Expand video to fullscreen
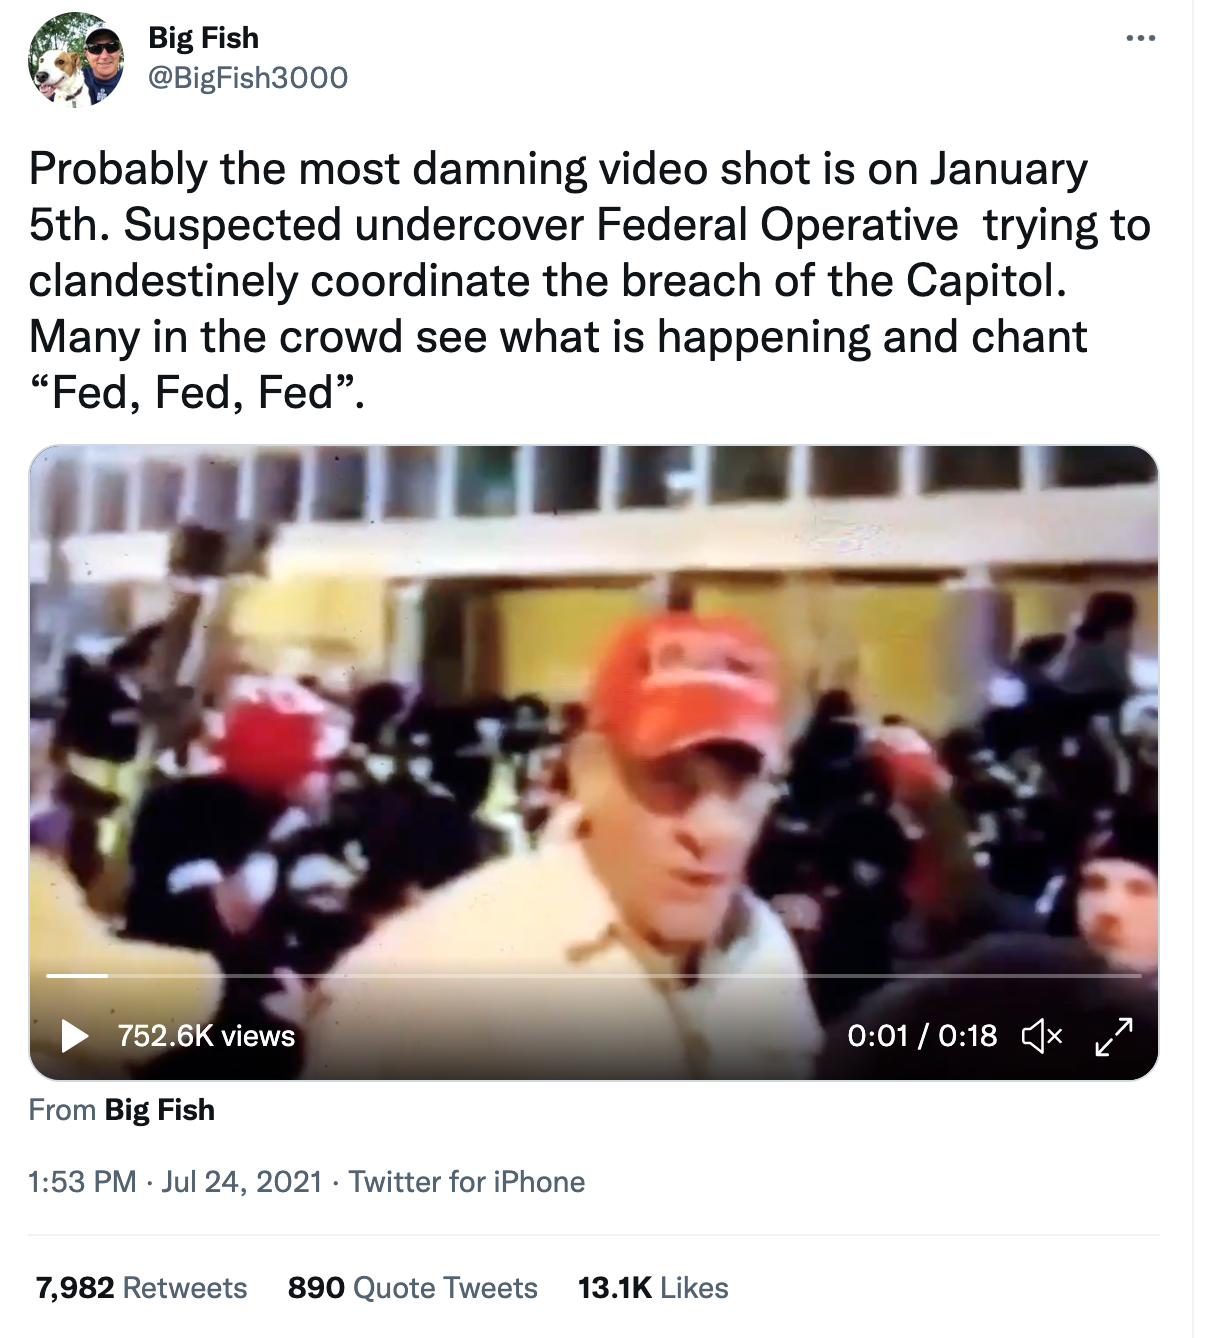The height and width of the screenshot is (1338, 1206). point(1114,1035)
